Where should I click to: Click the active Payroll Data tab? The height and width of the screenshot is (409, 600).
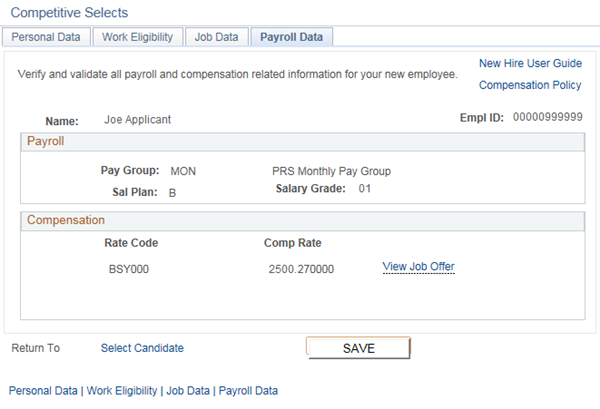click(x=291, y=37)
